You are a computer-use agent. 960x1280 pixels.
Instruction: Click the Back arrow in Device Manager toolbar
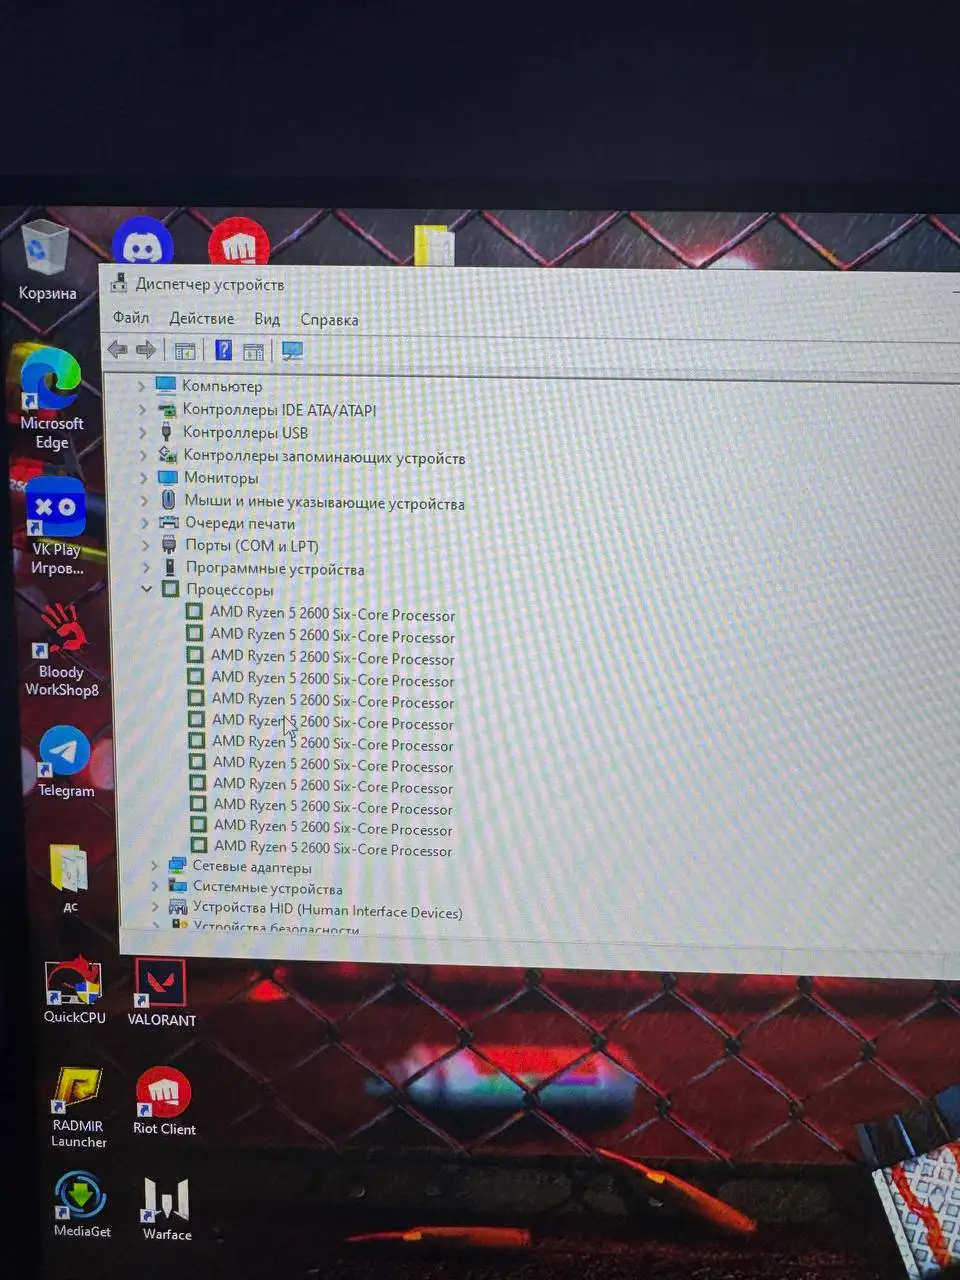pyautogui.click(x=117, y=349)
